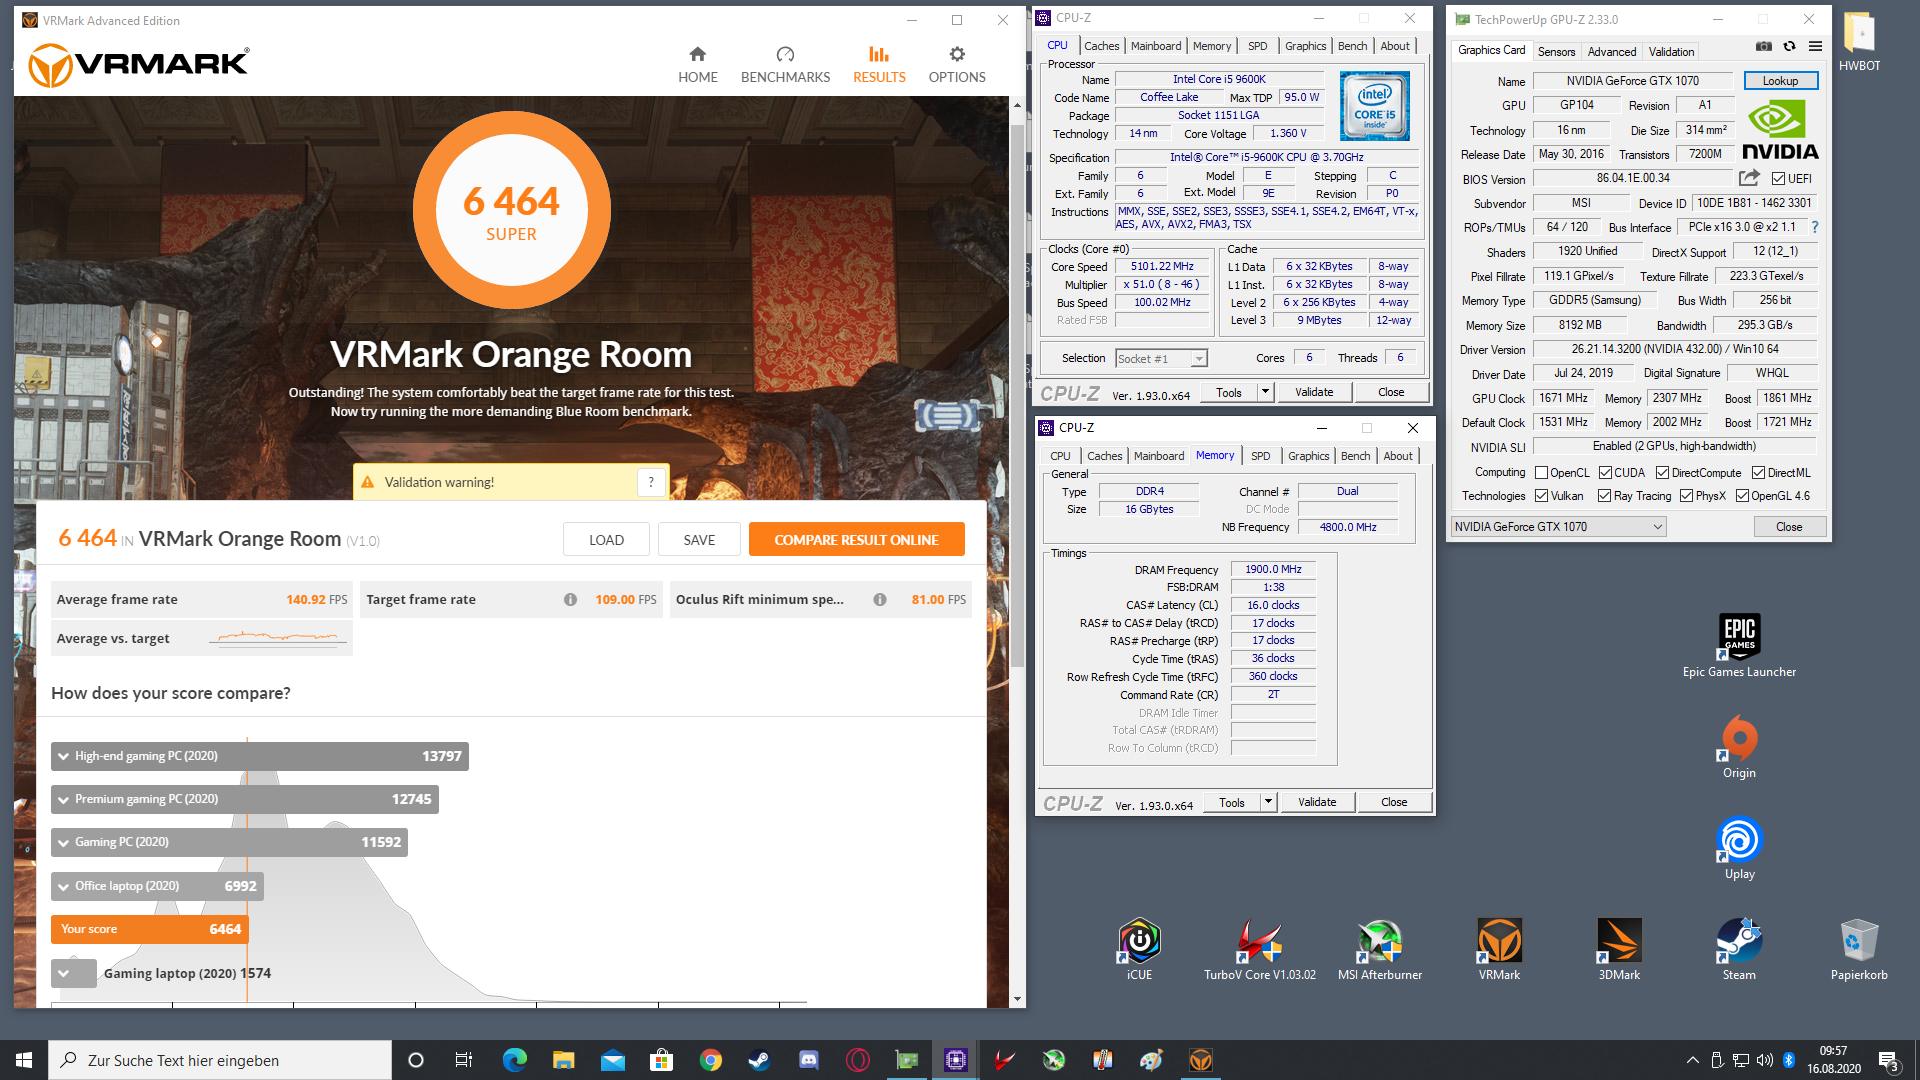This screenshot has width=1920, height=1080.
Task: Open GPU selection dropdown in GPU-Z
Action: [1558, 527]
